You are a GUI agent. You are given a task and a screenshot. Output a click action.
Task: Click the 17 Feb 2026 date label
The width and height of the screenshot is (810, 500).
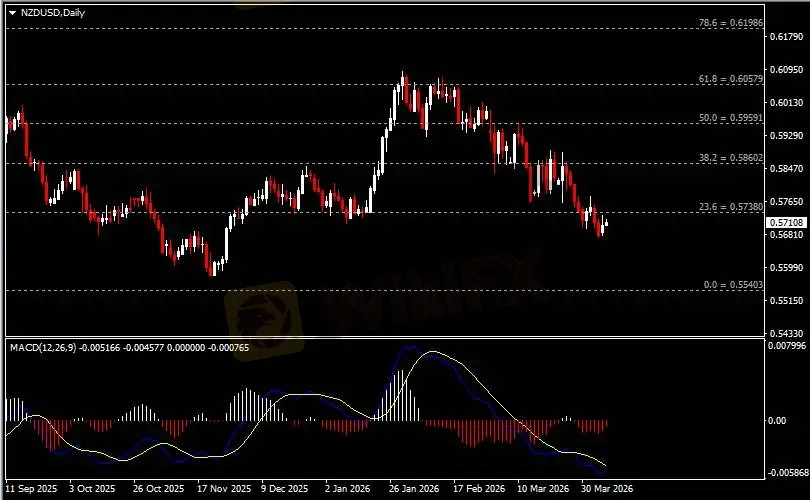479,488
